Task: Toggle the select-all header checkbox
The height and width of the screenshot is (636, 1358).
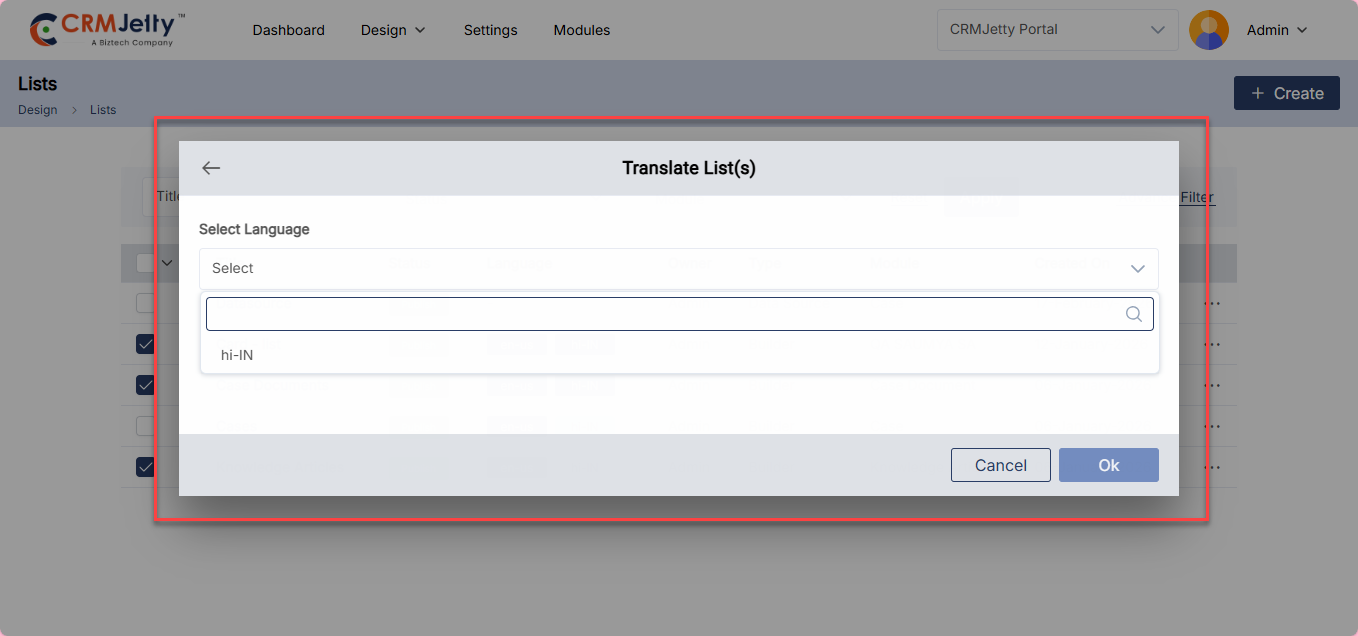Action: coord(145,263)
